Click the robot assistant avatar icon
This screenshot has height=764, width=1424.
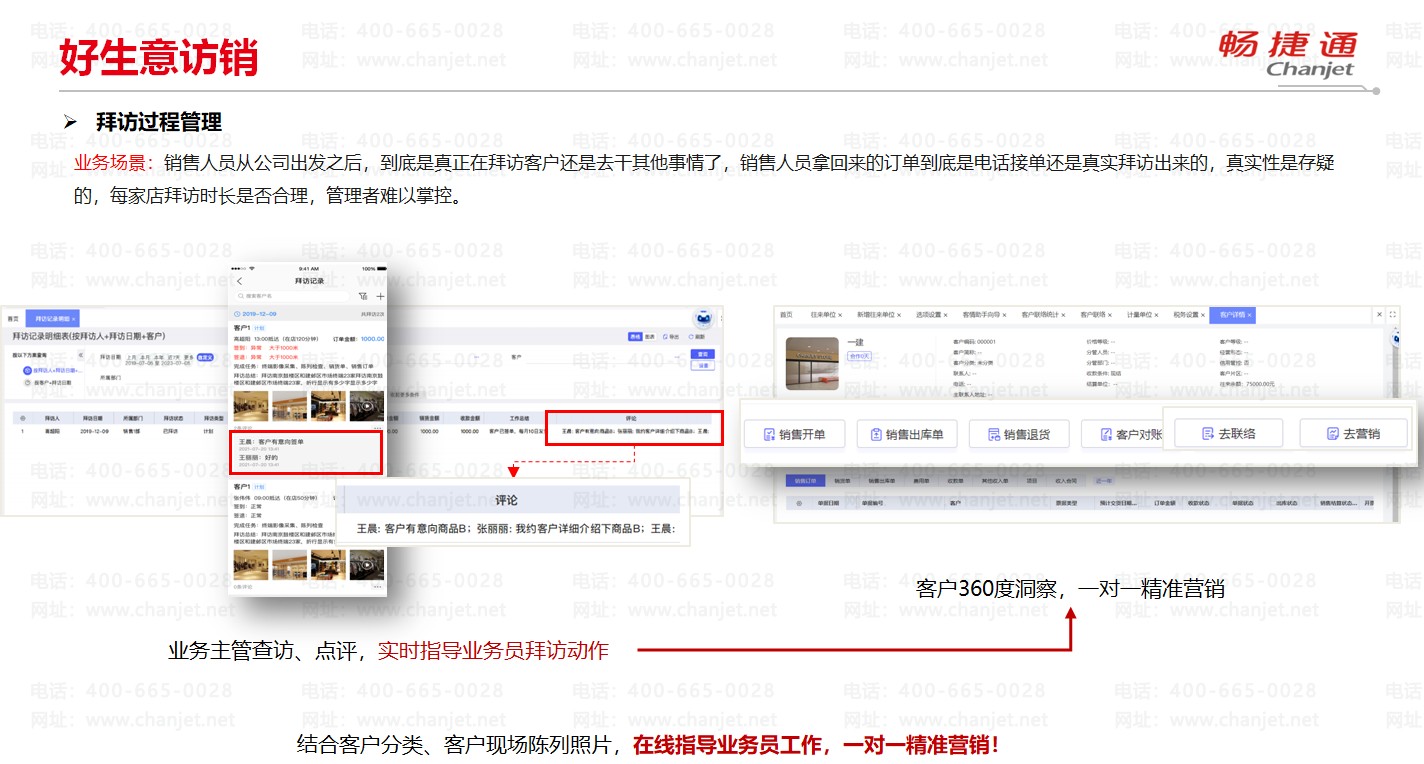[x=703, y=317]
